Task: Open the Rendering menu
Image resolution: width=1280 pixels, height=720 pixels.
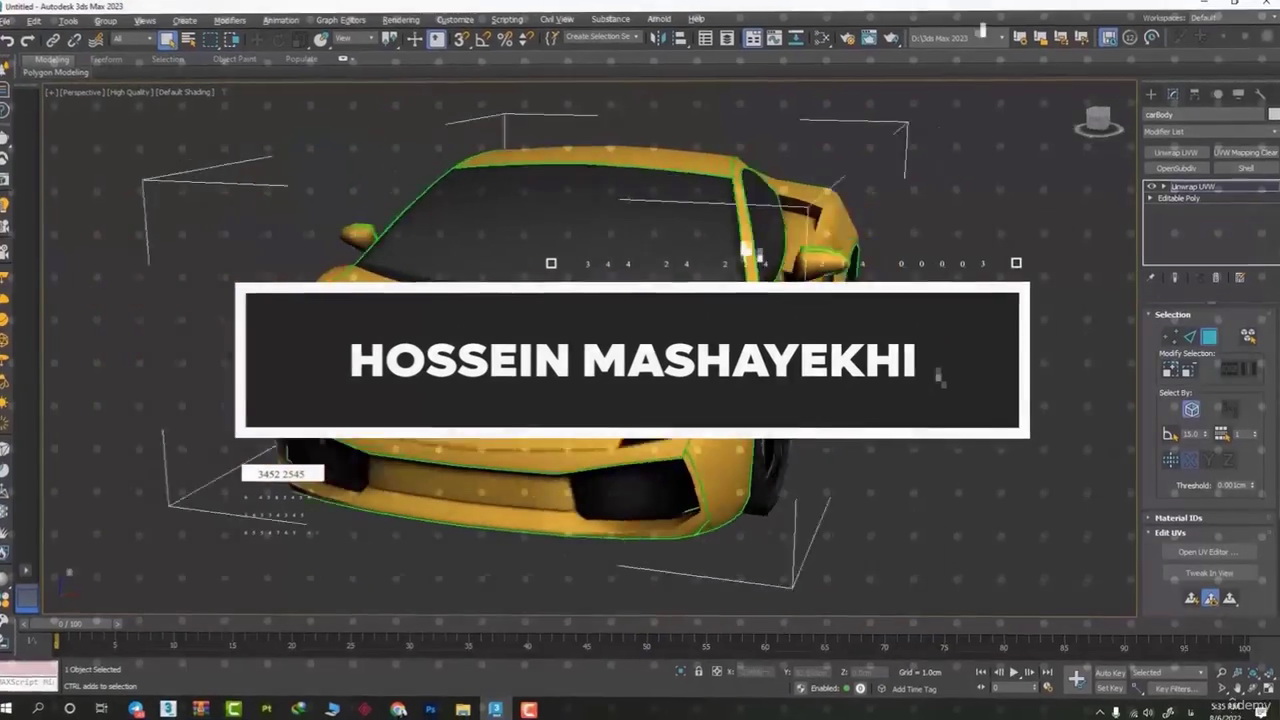Action: [x=400, y=20]
